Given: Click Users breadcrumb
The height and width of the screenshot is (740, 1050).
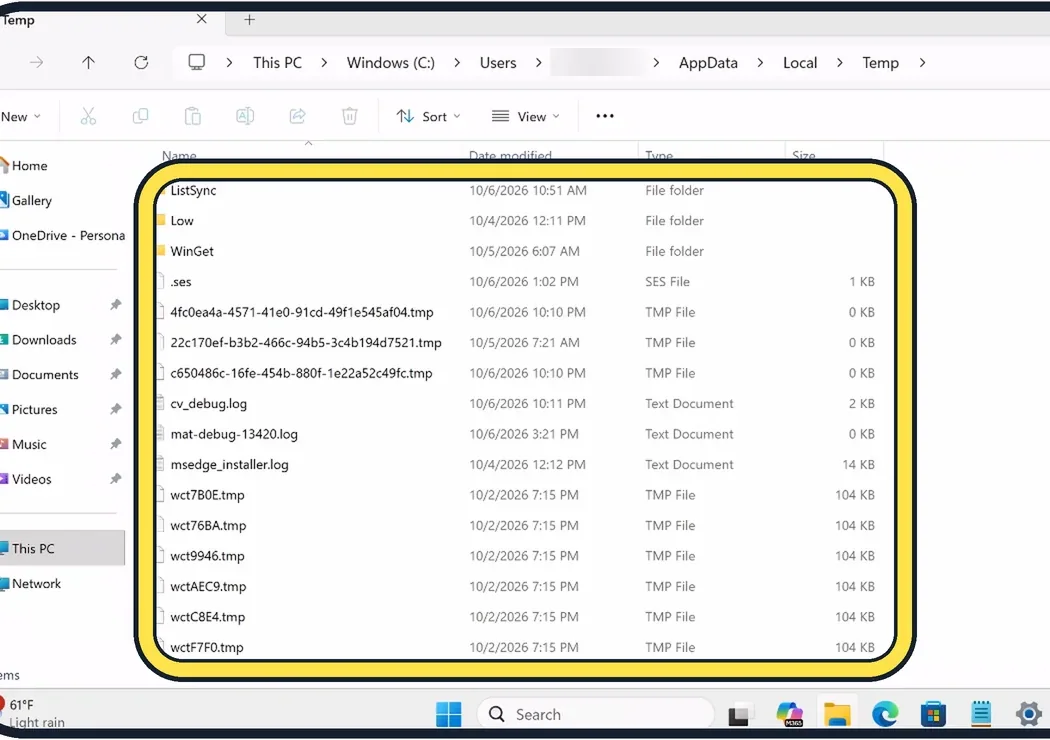Looking at the screenshot, I should click(x=498, y=62).
